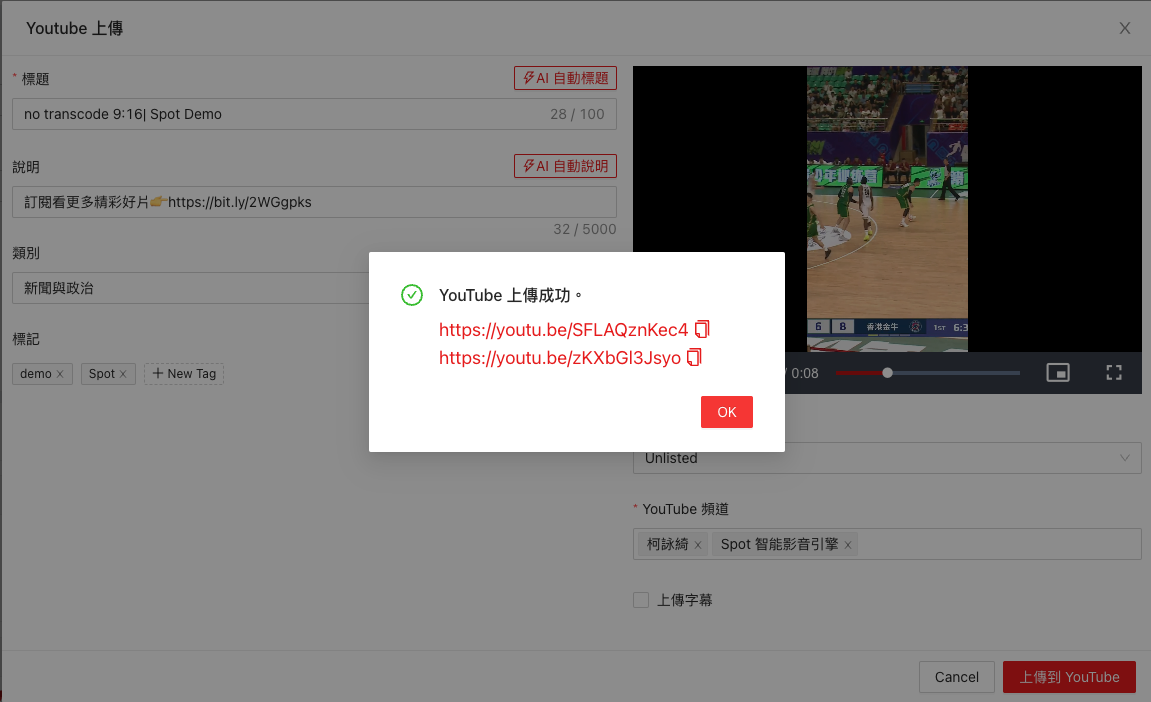Focus the 說明 description field

pos(314,202)
